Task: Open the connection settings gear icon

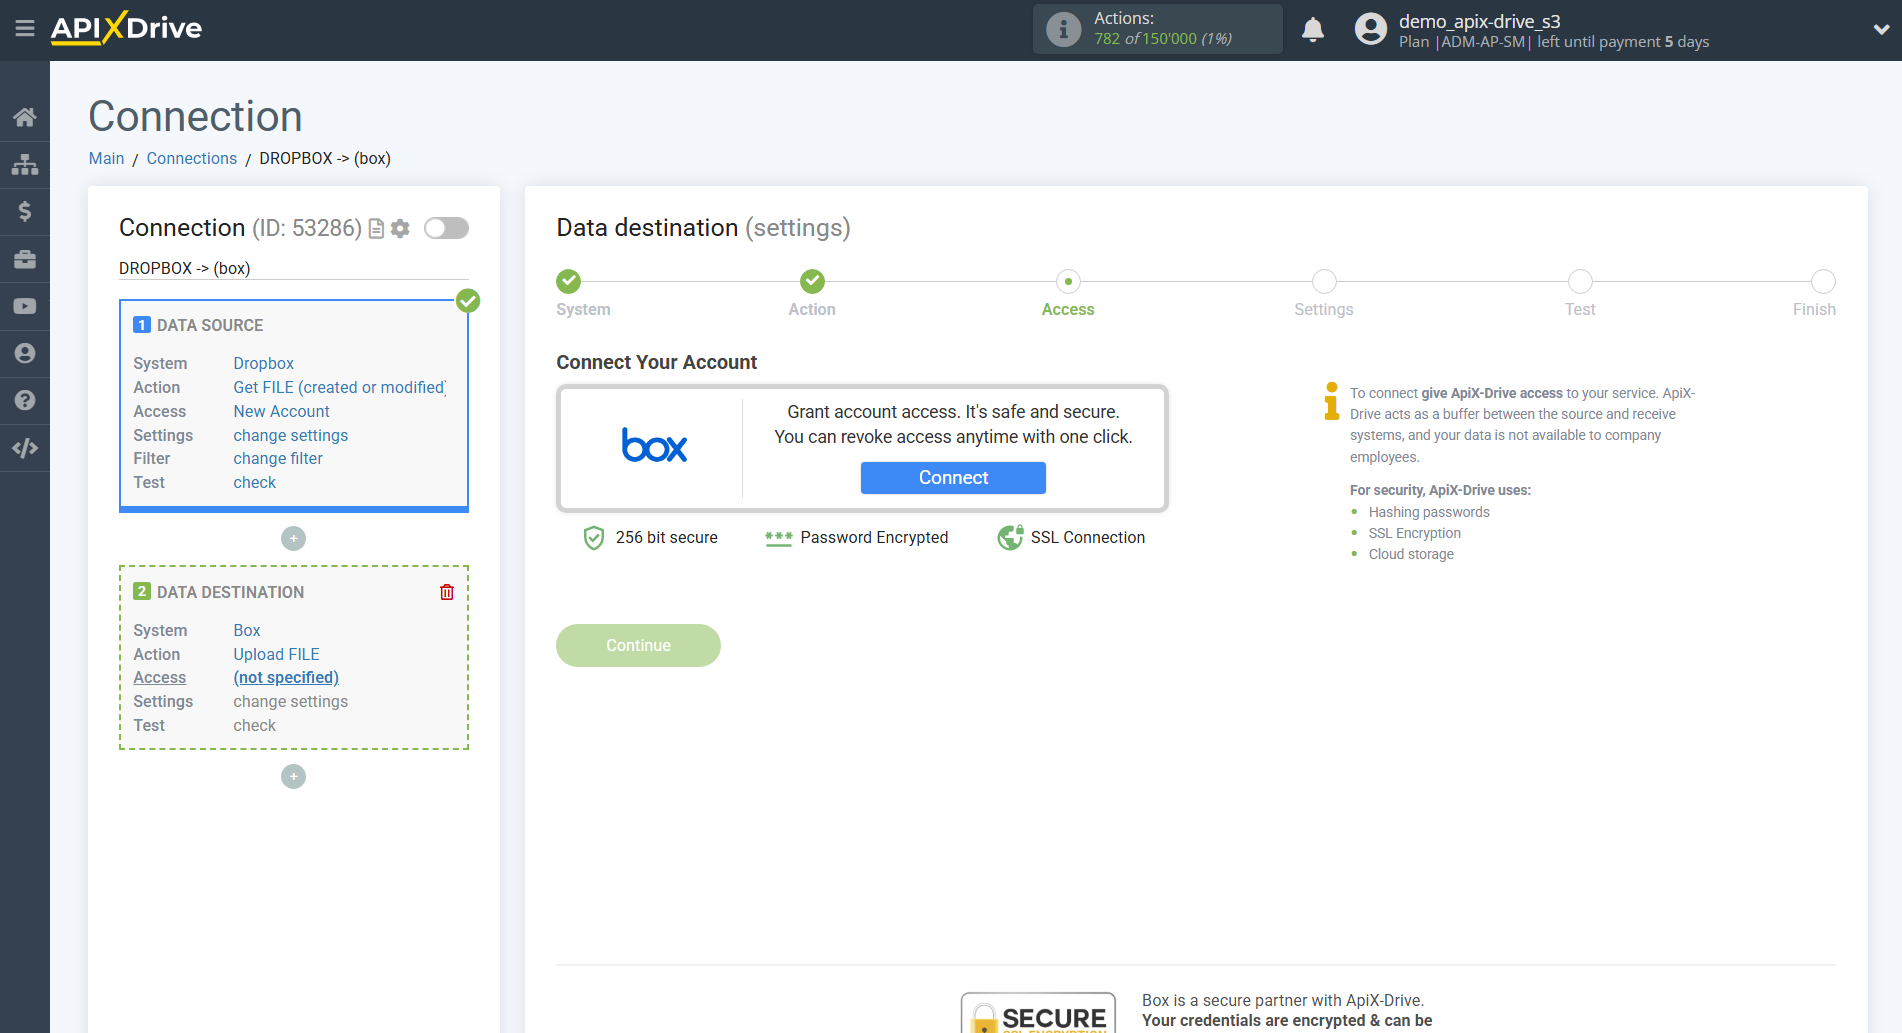Action: coord(400,228)
